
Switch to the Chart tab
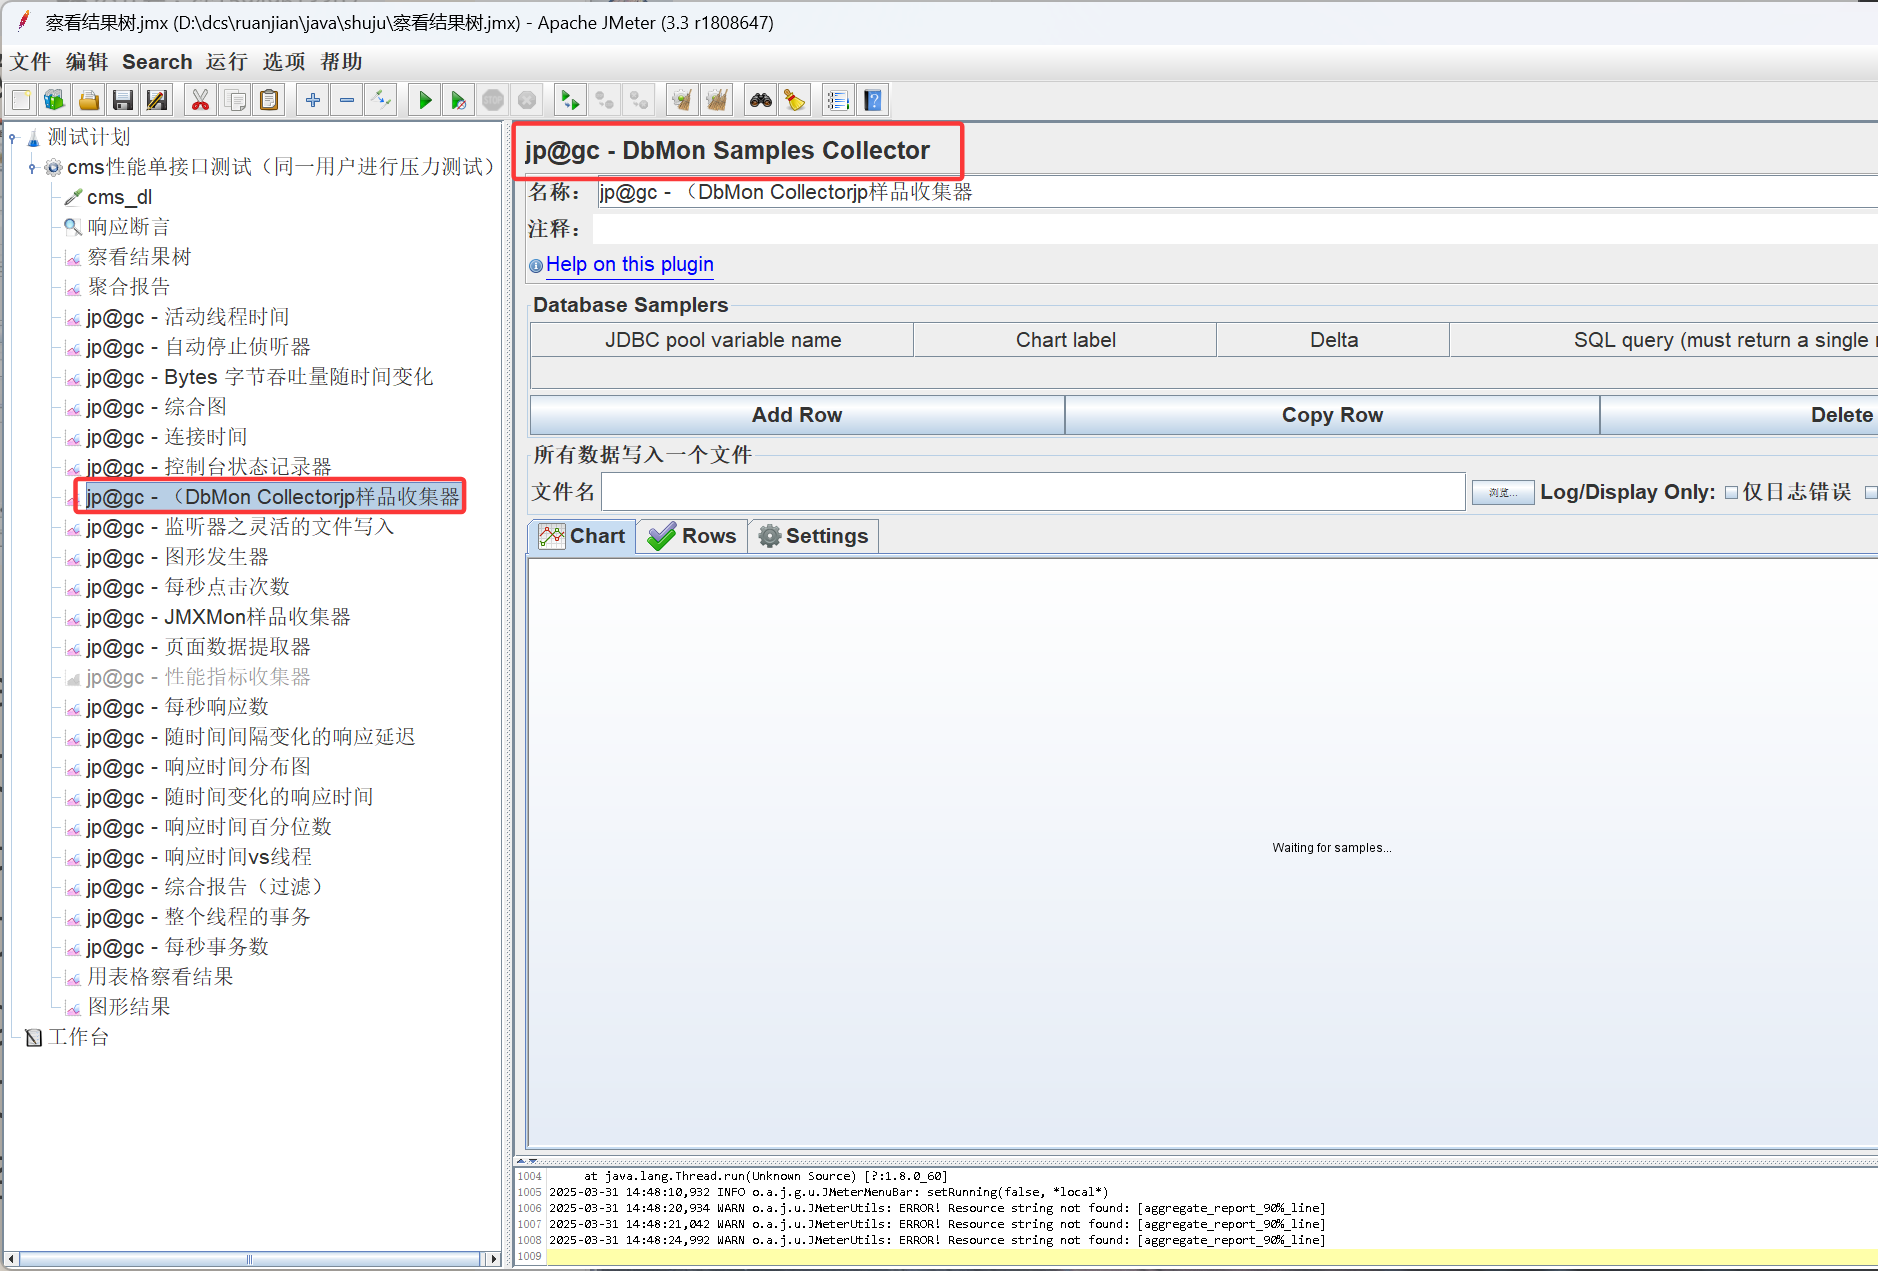582,536
